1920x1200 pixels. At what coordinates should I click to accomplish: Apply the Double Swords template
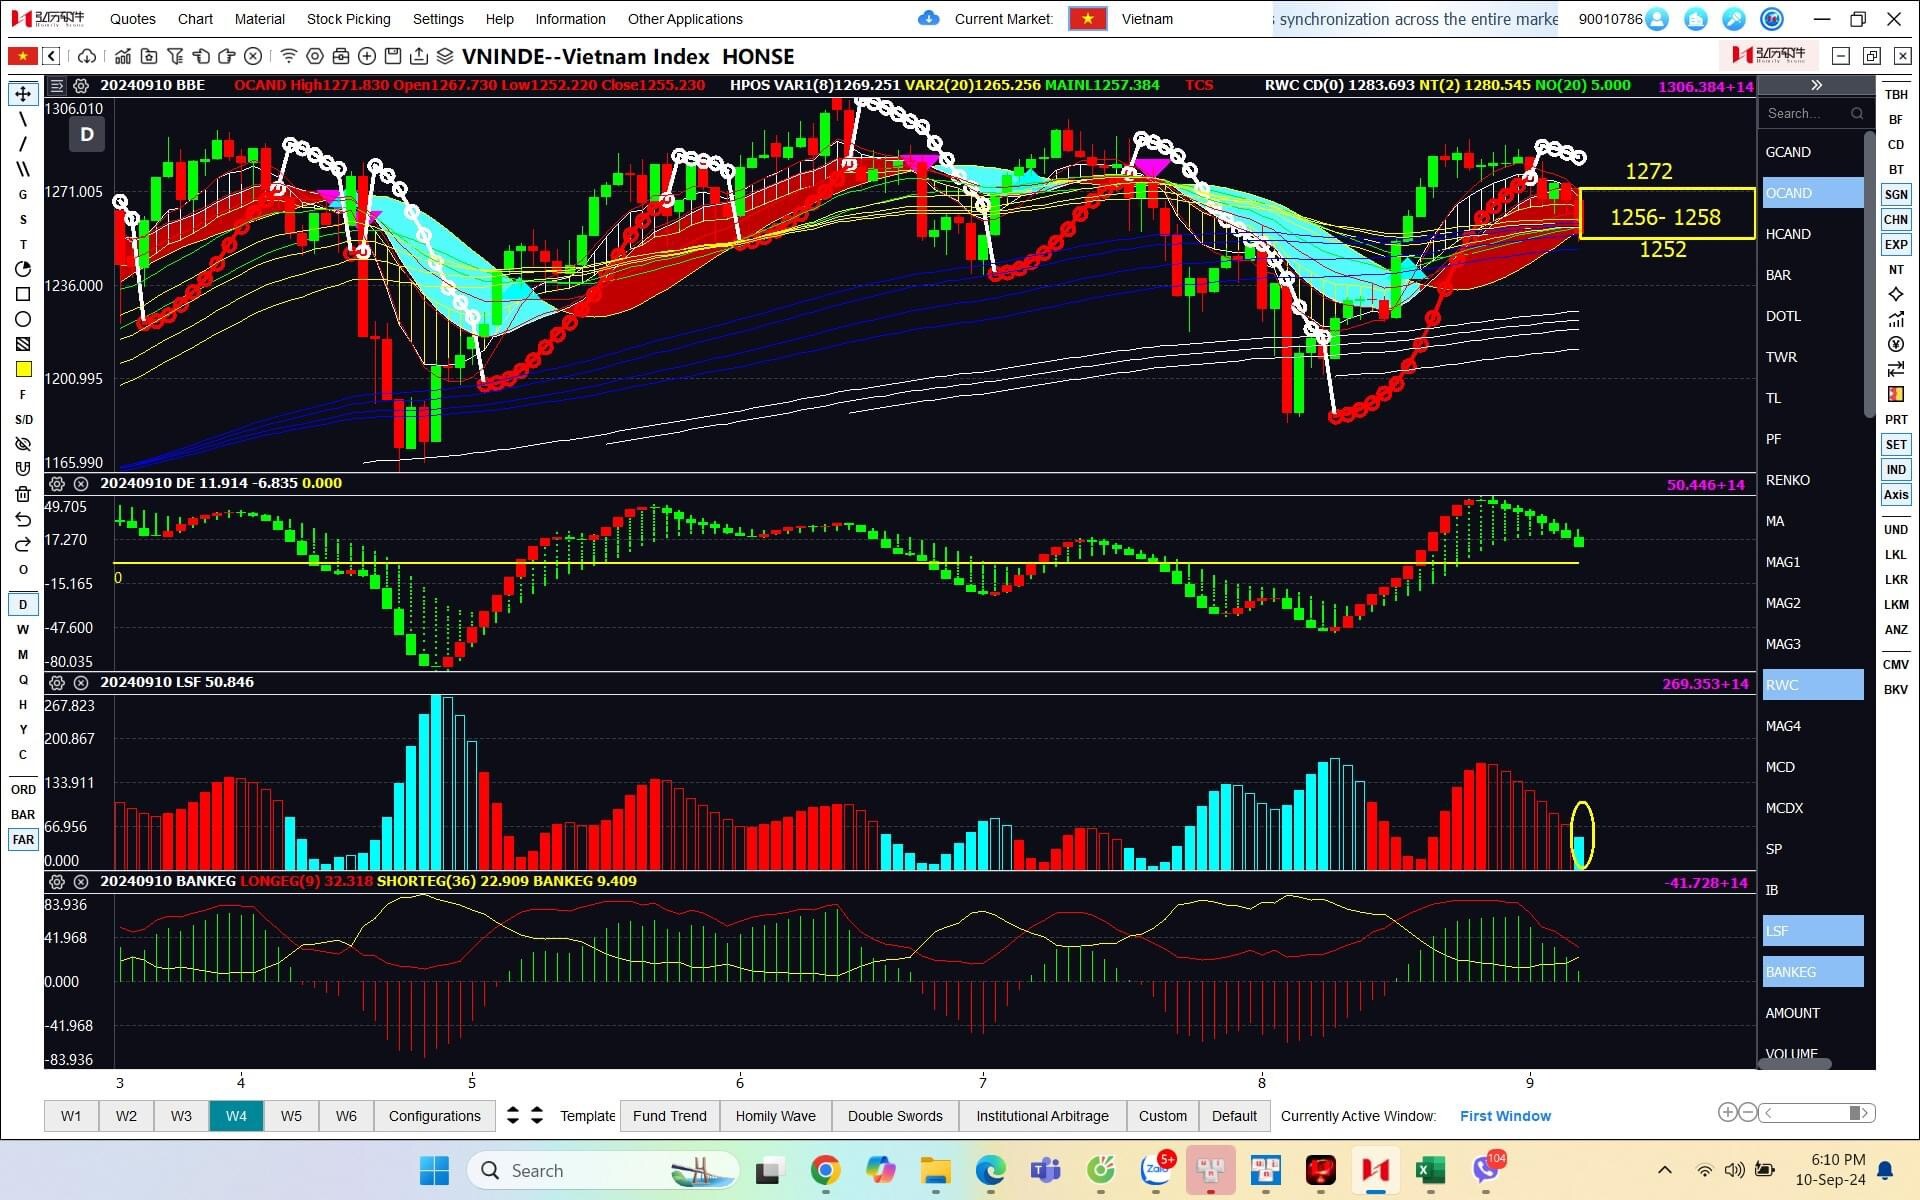[896, 1116]
